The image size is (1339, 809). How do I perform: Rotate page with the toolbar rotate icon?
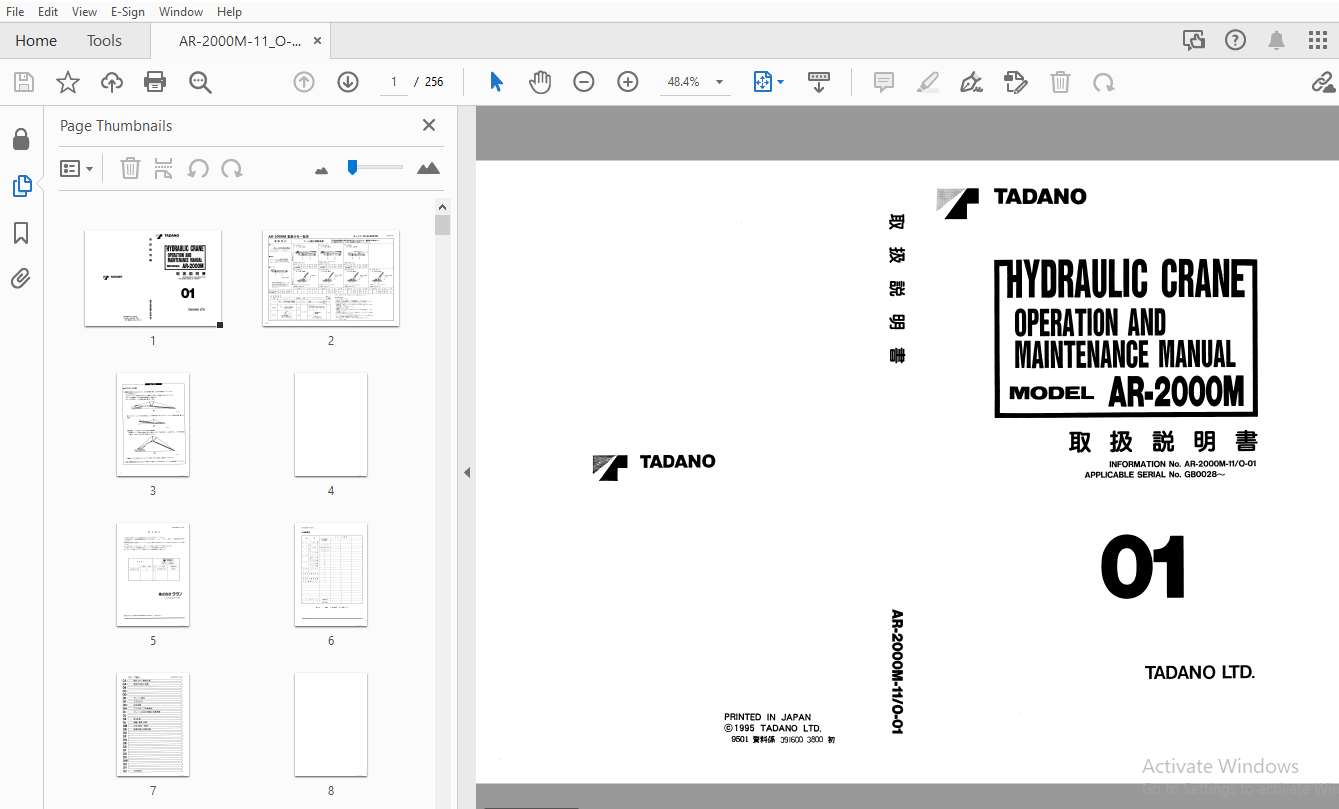1104,82
